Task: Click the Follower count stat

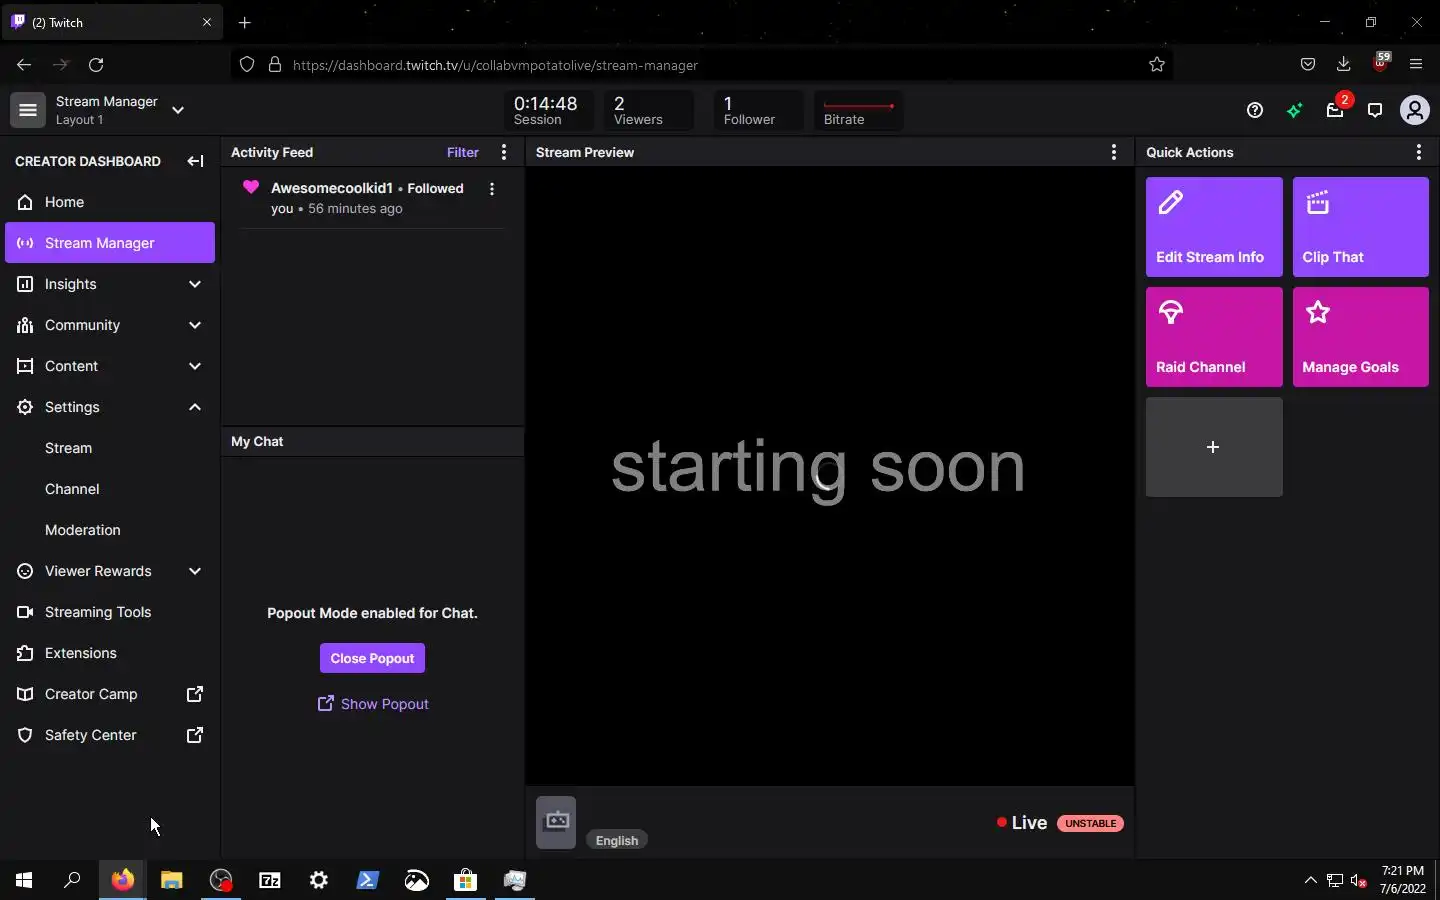Action: (x=759, y=110)
